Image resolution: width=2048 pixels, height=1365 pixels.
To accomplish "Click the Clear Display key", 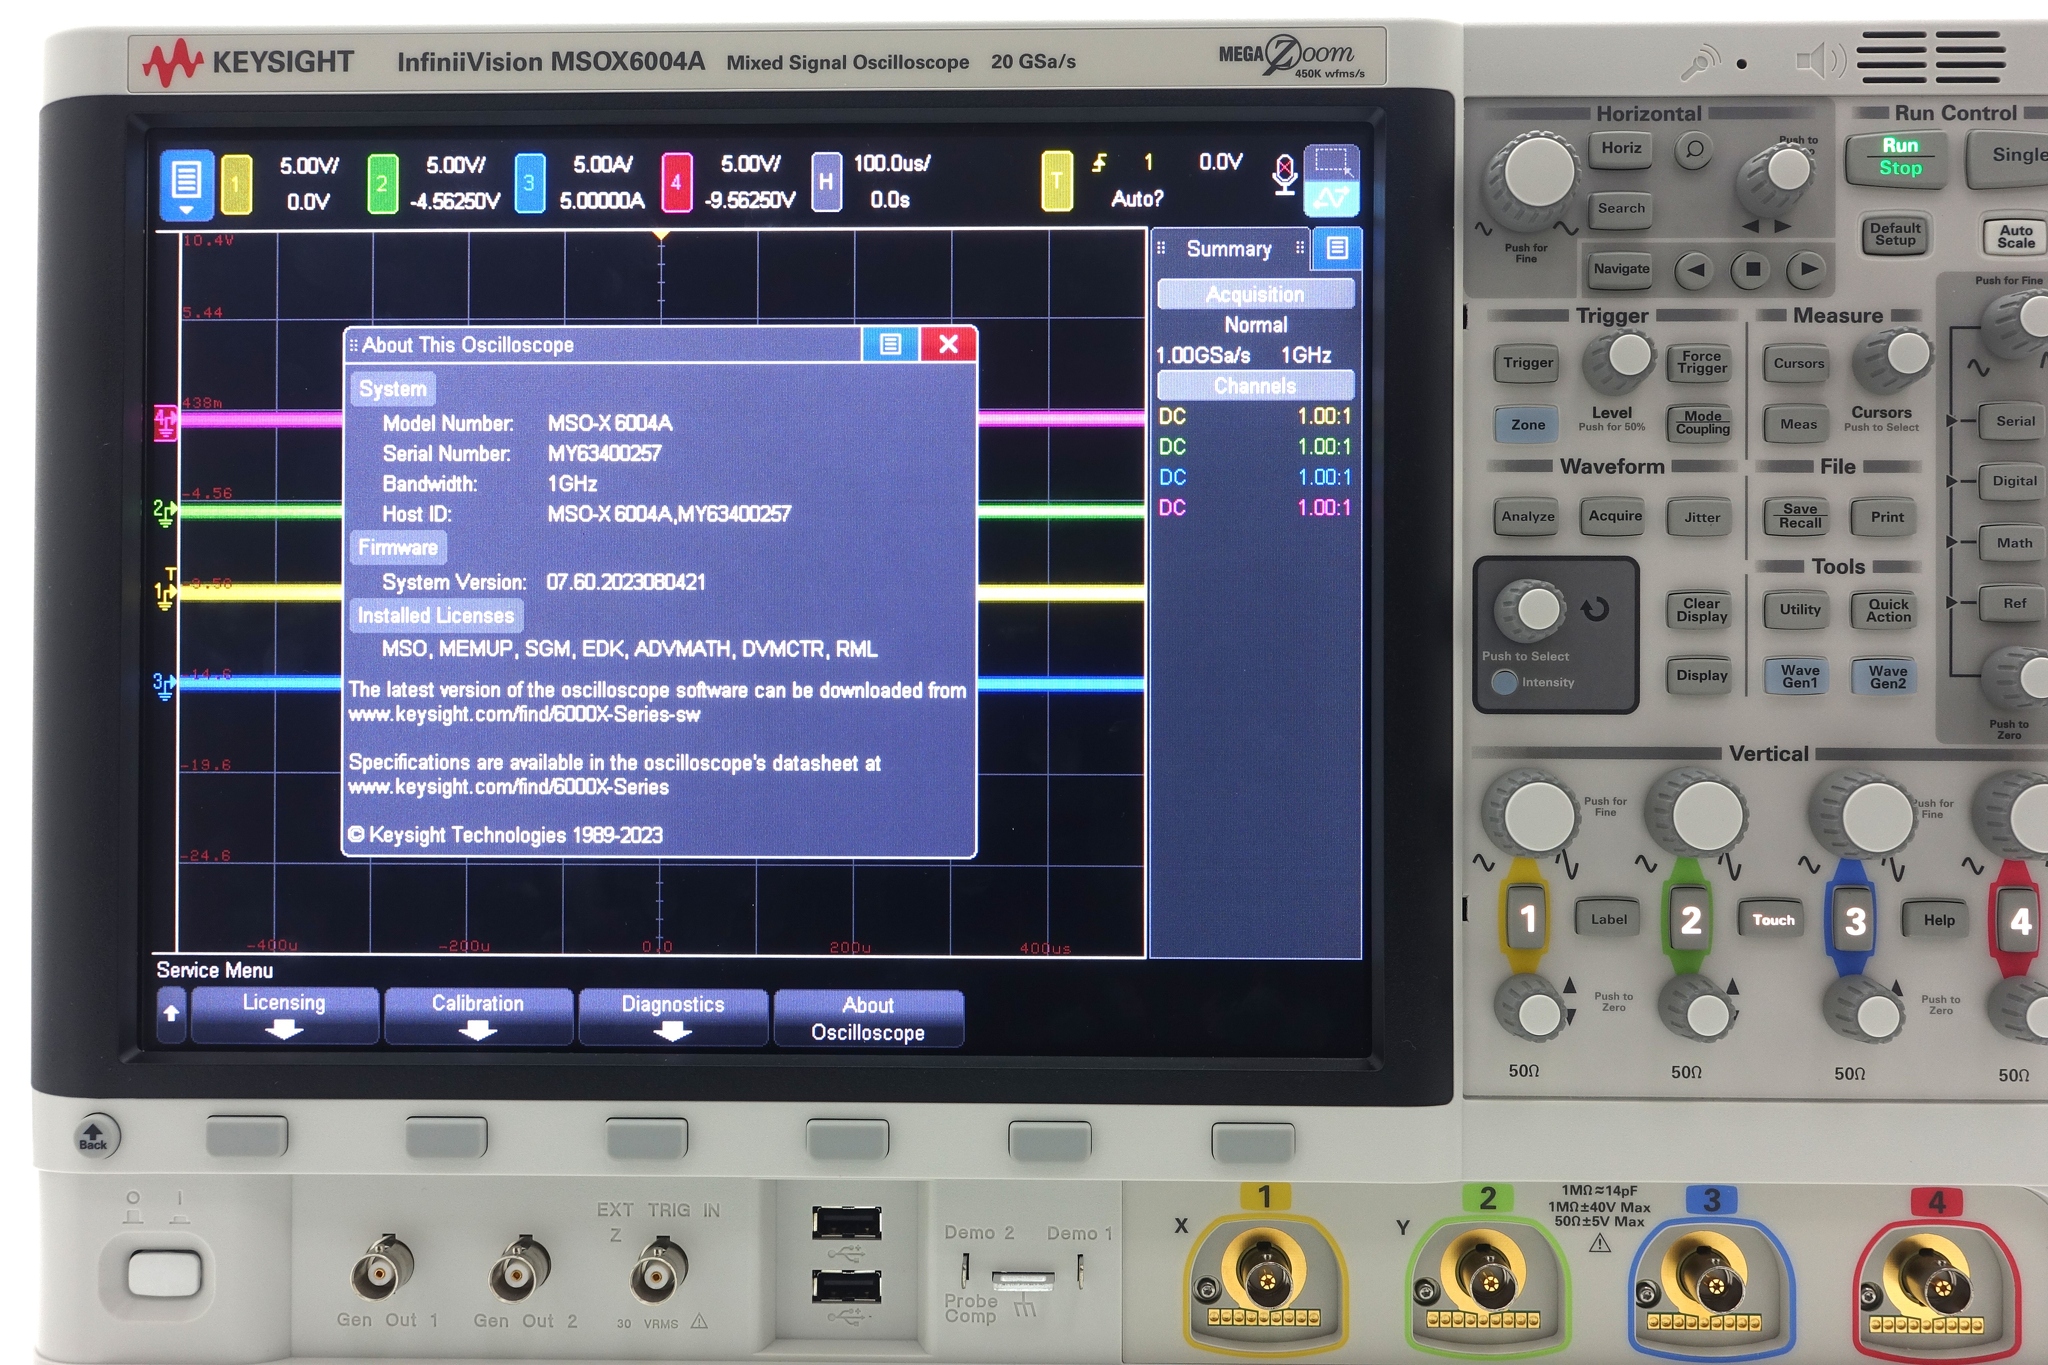I will tap(1701, 611).
